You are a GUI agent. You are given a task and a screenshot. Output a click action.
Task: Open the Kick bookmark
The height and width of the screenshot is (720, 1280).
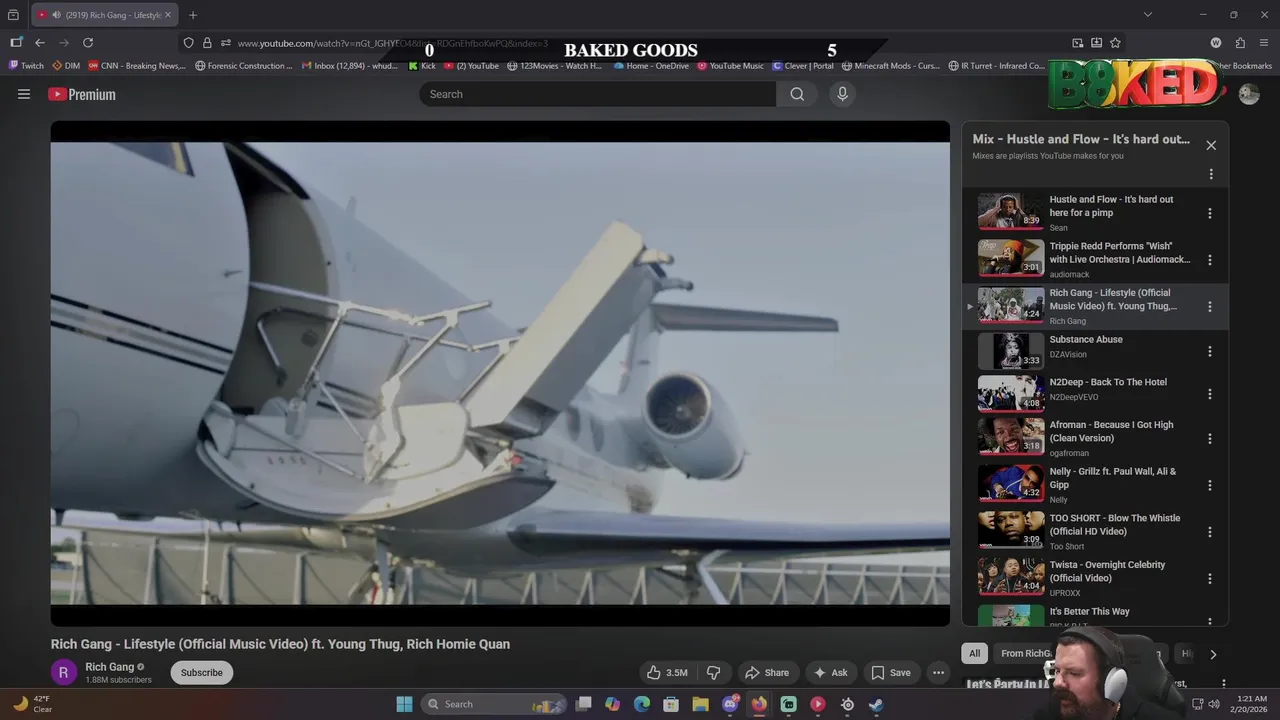coord(423,66)
